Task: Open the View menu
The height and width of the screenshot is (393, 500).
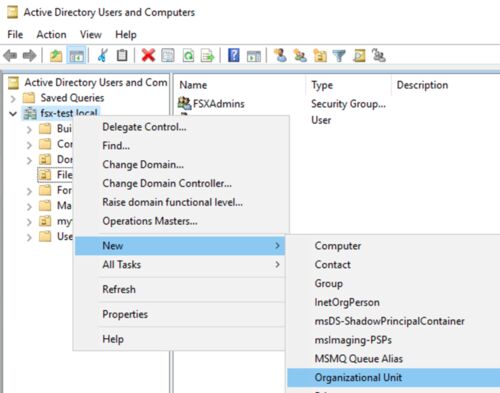Action: (91, 34)
